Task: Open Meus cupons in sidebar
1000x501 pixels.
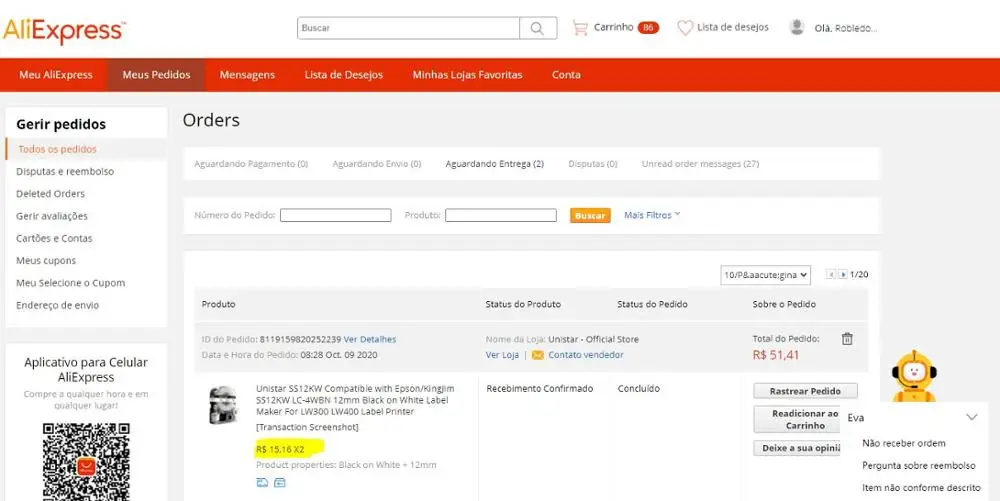Action: 46,261
